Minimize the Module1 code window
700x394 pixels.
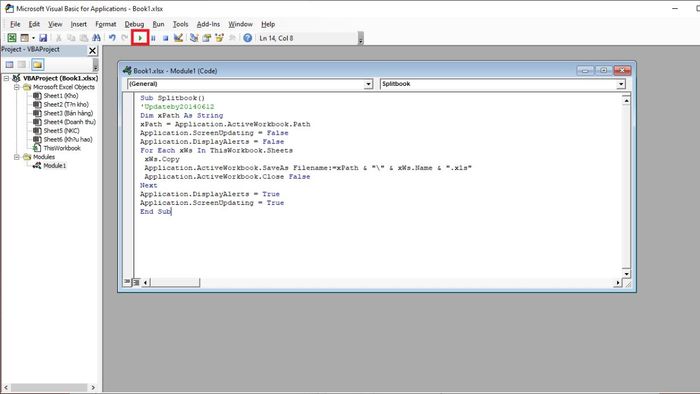point(585,71)
